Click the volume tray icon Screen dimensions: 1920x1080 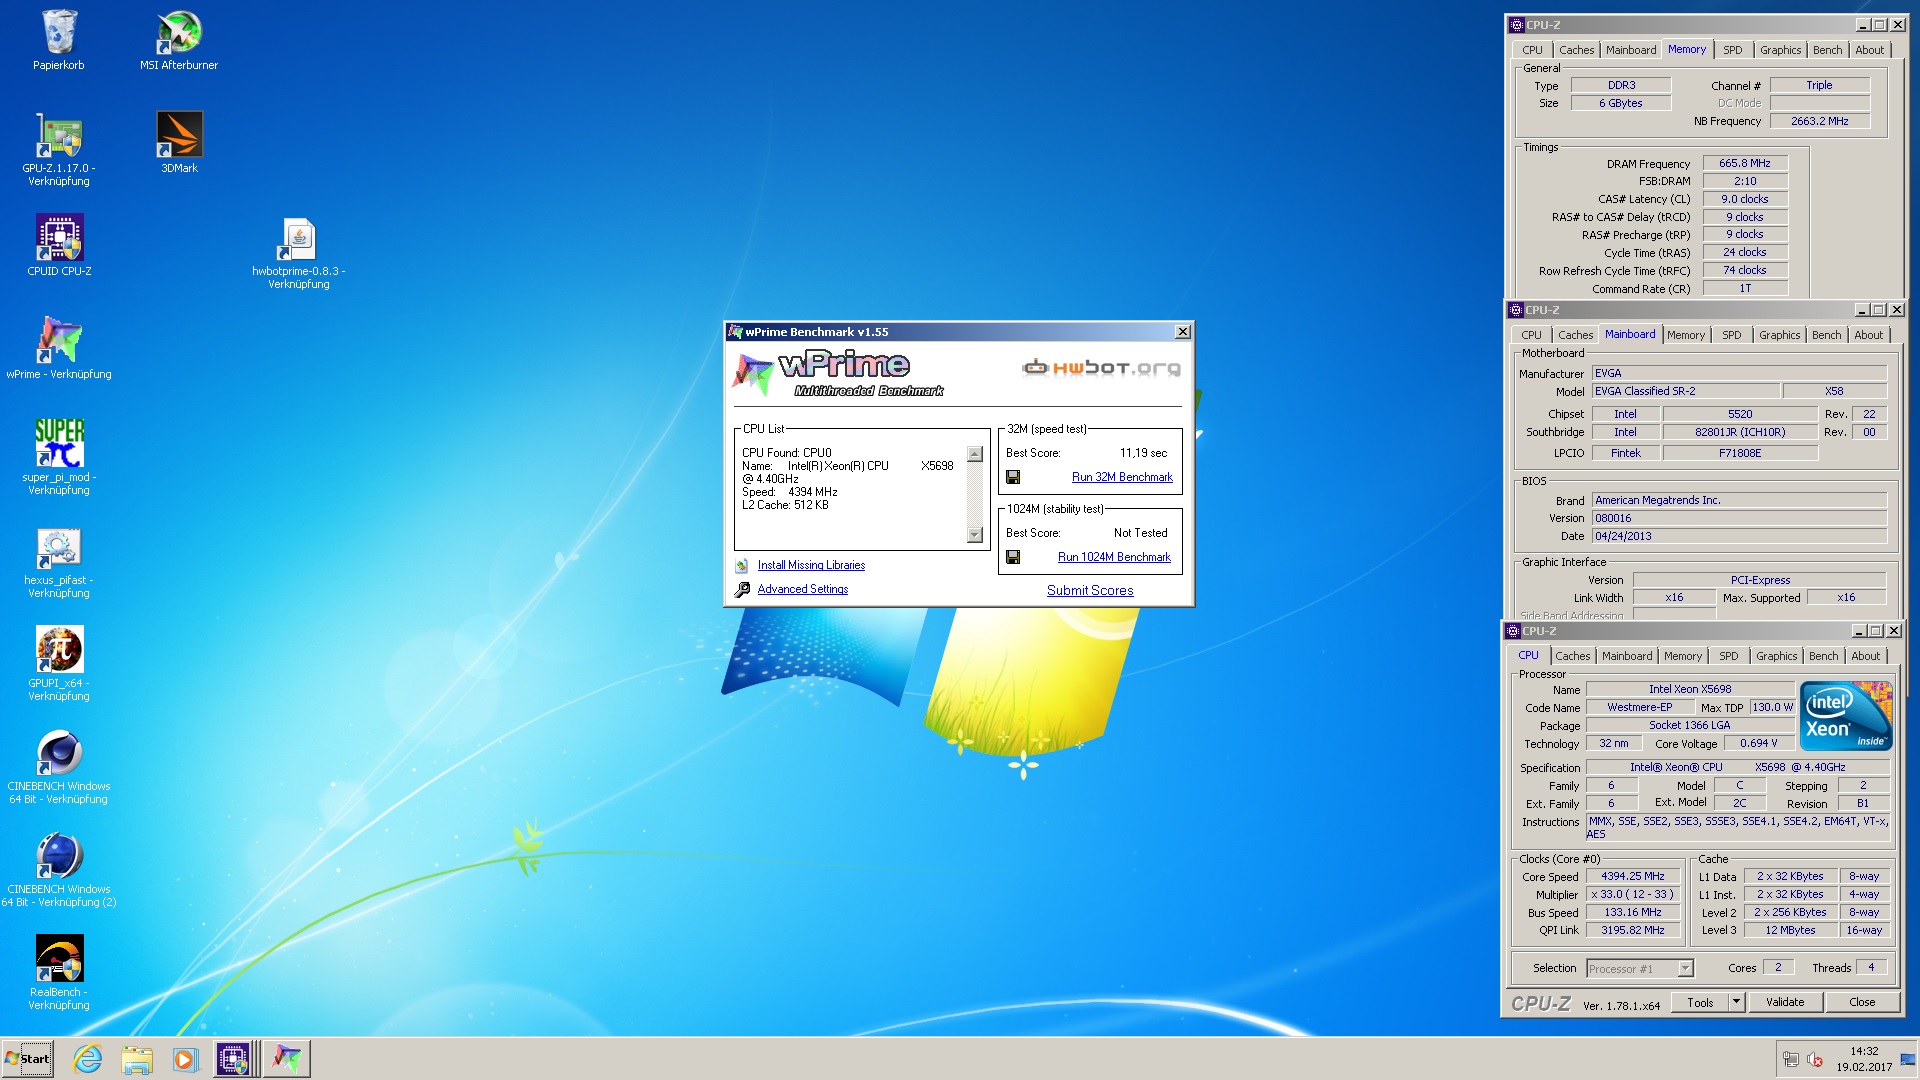click(x=1815, y=1060)
